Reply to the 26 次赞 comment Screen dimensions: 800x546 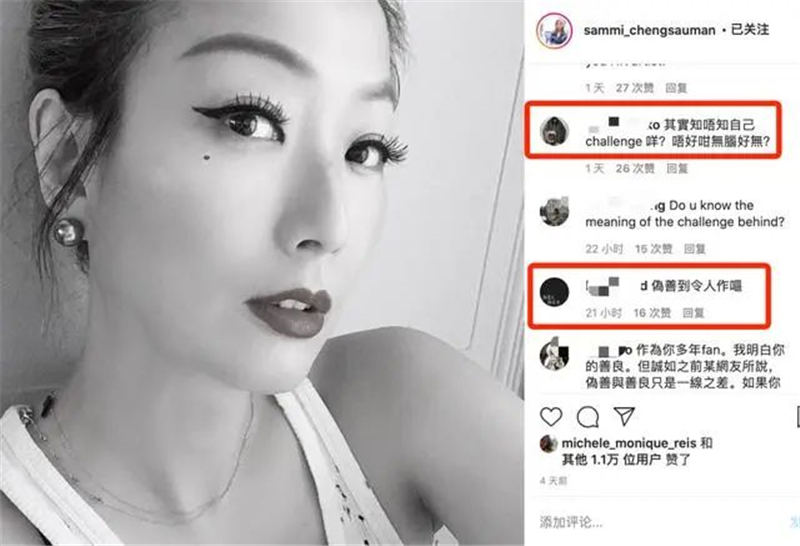(x=677, y=168)
